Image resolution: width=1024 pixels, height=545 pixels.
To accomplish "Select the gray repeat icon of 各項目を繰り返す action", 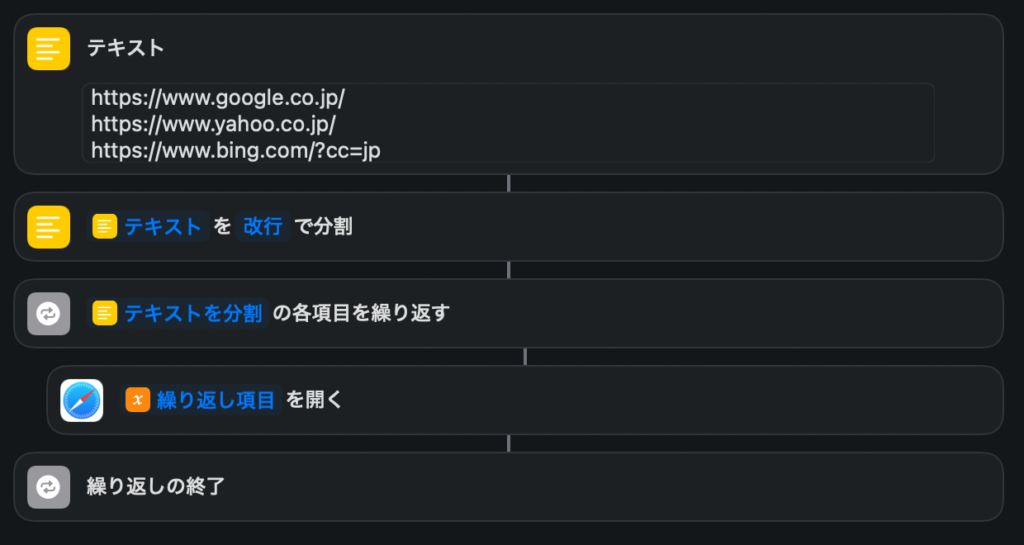I will [48, 313].
